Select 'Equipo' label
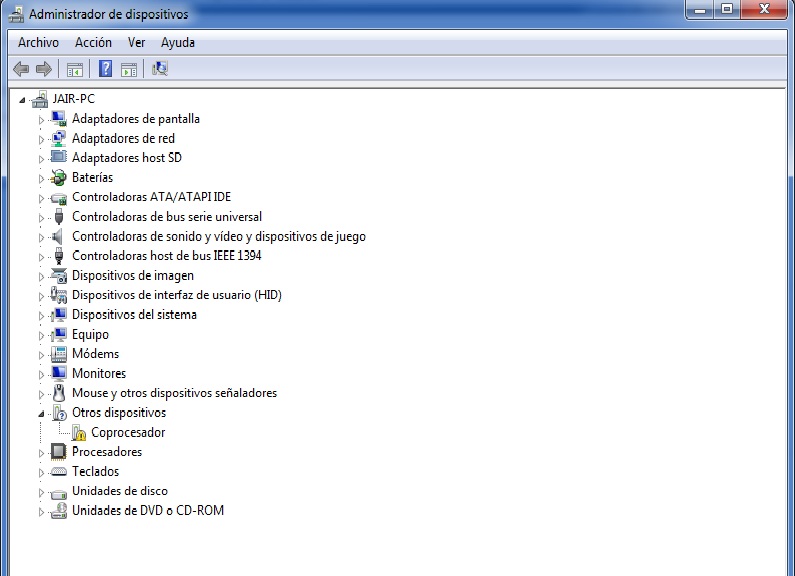Image resolution: width=795 pixels, height=576 pixels. point(90,335)
